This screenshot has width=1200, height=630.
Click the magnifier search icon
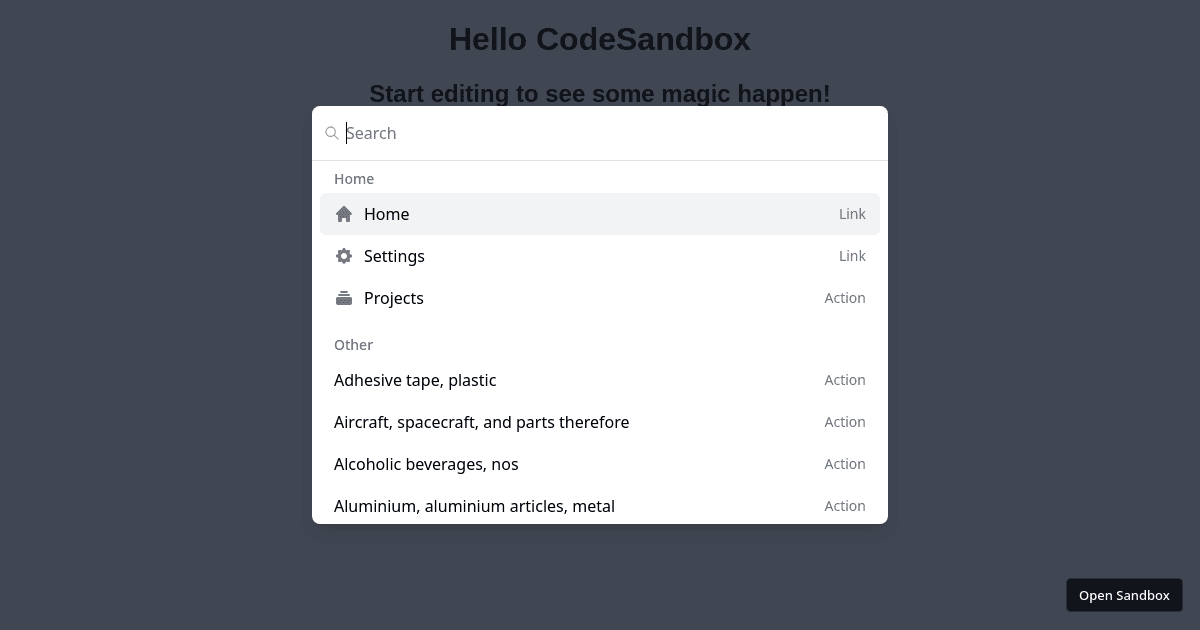pyautogui.click(x=332, y=133)
